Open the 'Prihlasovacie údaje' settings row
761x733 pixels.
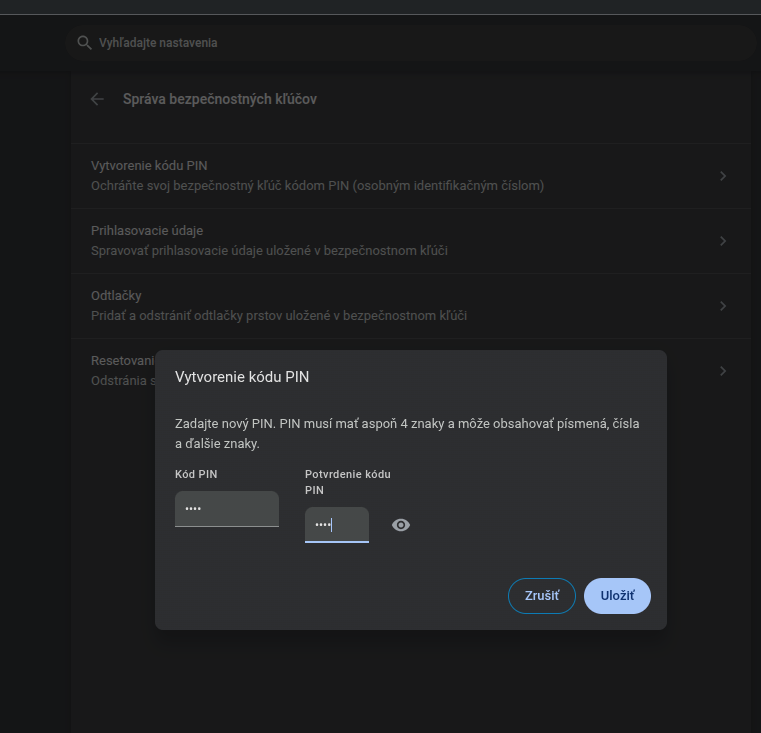pos(269,241)
